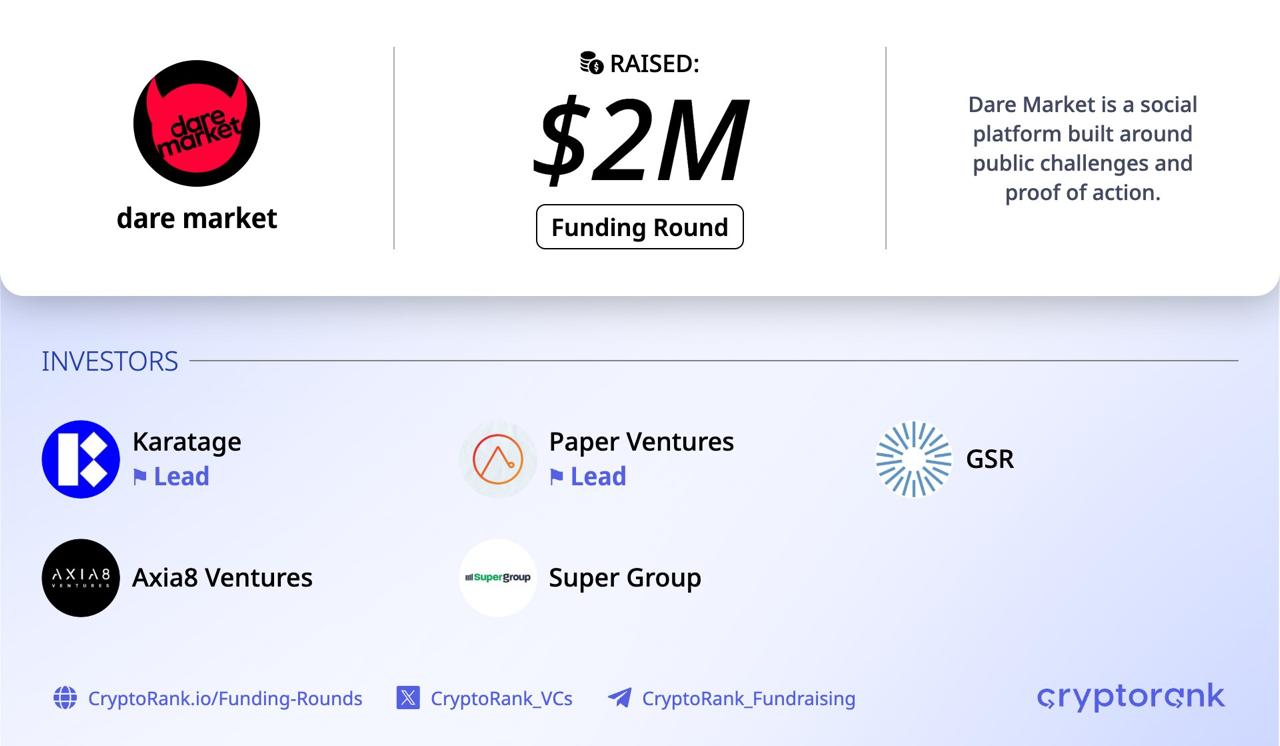Click the dare market devil logo
The width and height of the screenshot is (1280, 746).
point(197,124)
